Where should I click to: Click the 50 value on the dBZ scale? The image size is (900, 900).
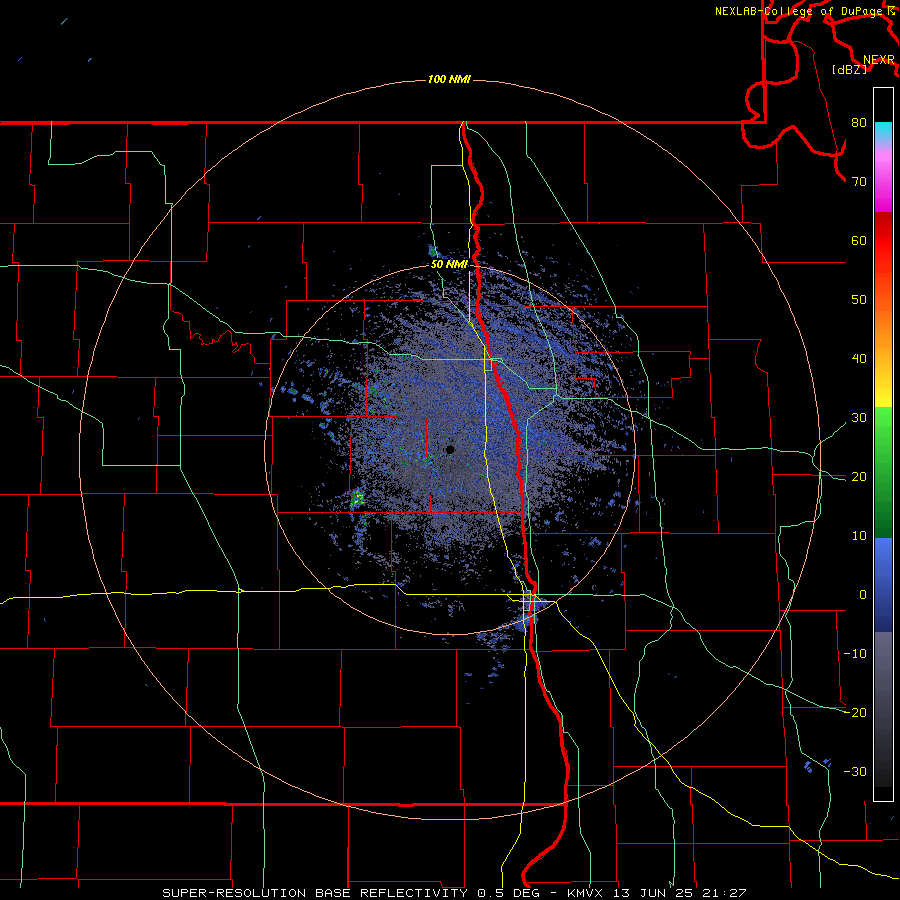point(859,300)
